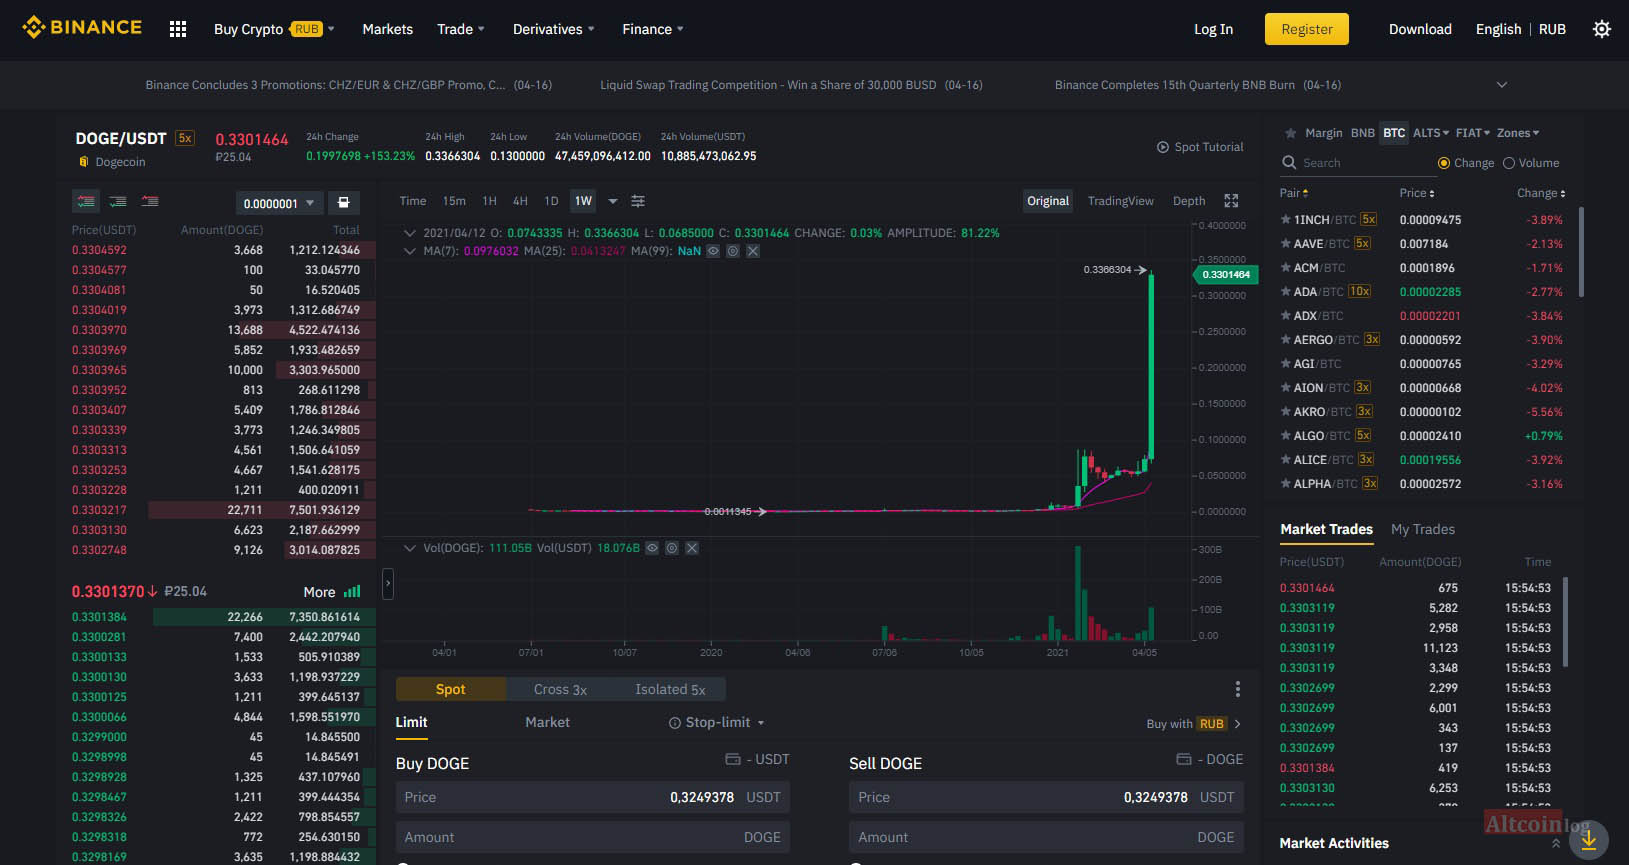Open the ALTS markets dropdown

click(1431, 133)
